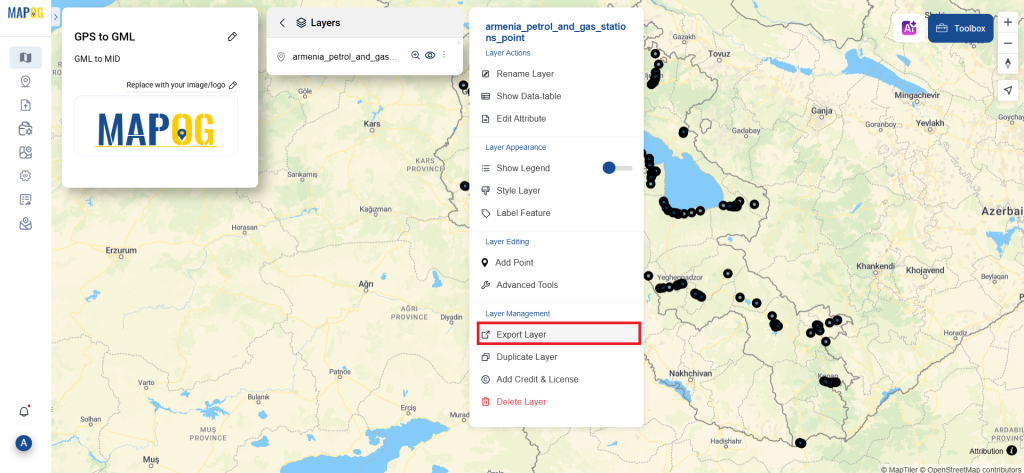Screen dimensions: 1024x473
Task: Open the notifications bell
Action: 24,412
